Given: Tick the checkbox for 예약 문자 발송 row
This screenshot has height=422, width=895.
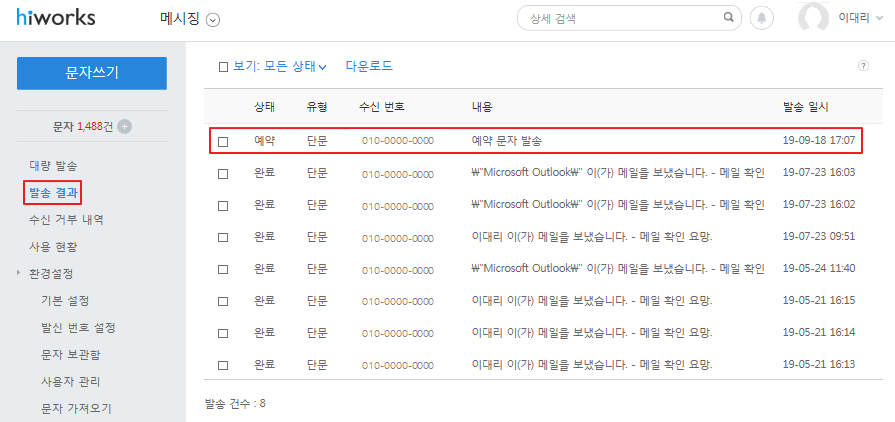Looking at the screenshot, I should tap(223, 141).
